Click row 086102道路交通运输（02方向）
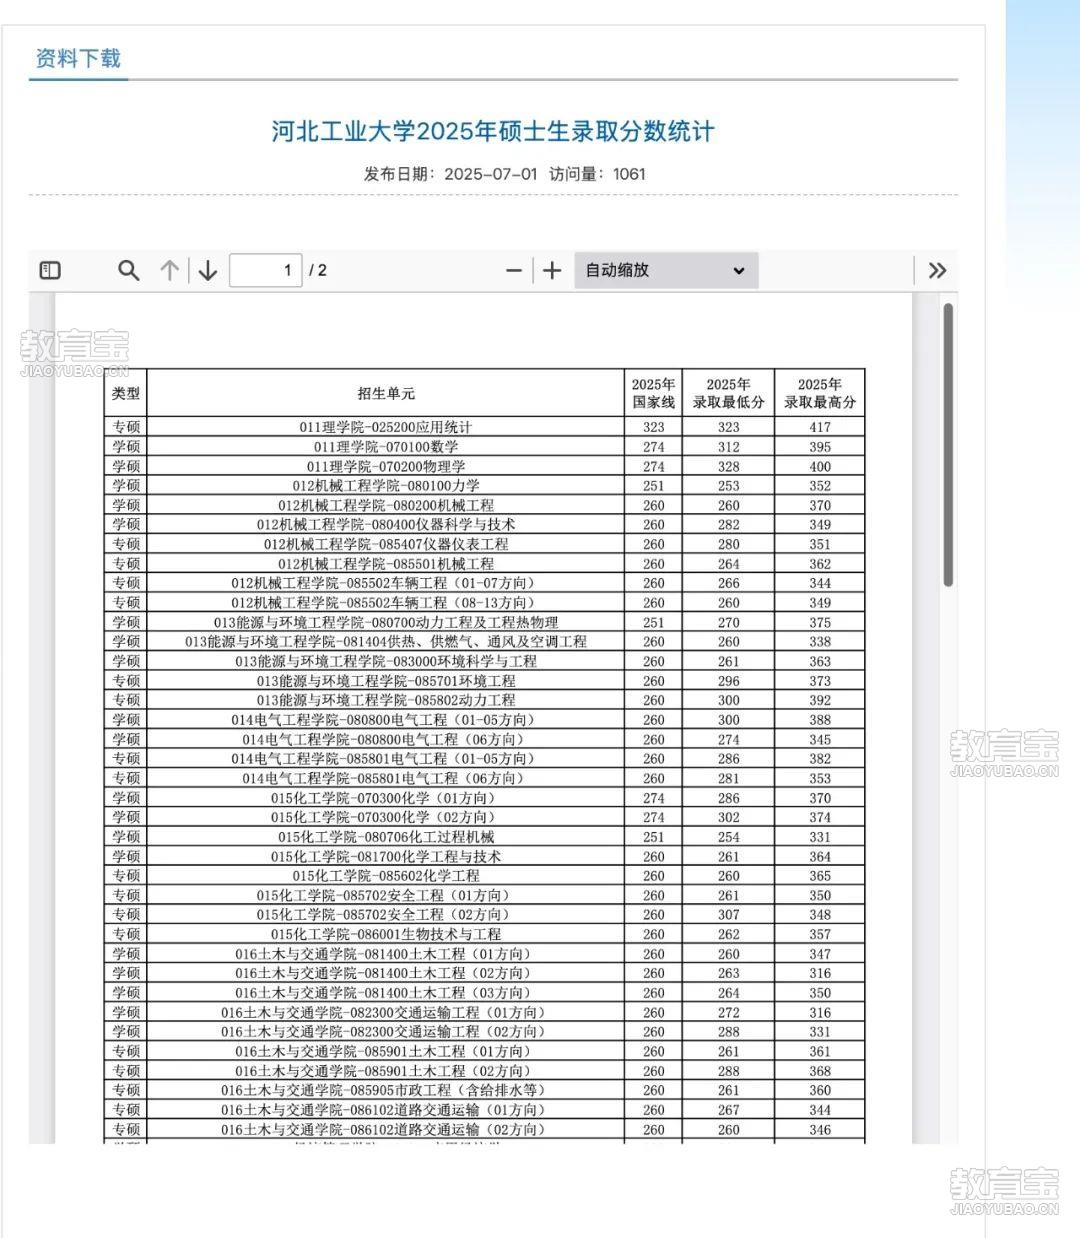The width and height of the screenshot is (1080, 1238). (484, 1129)
